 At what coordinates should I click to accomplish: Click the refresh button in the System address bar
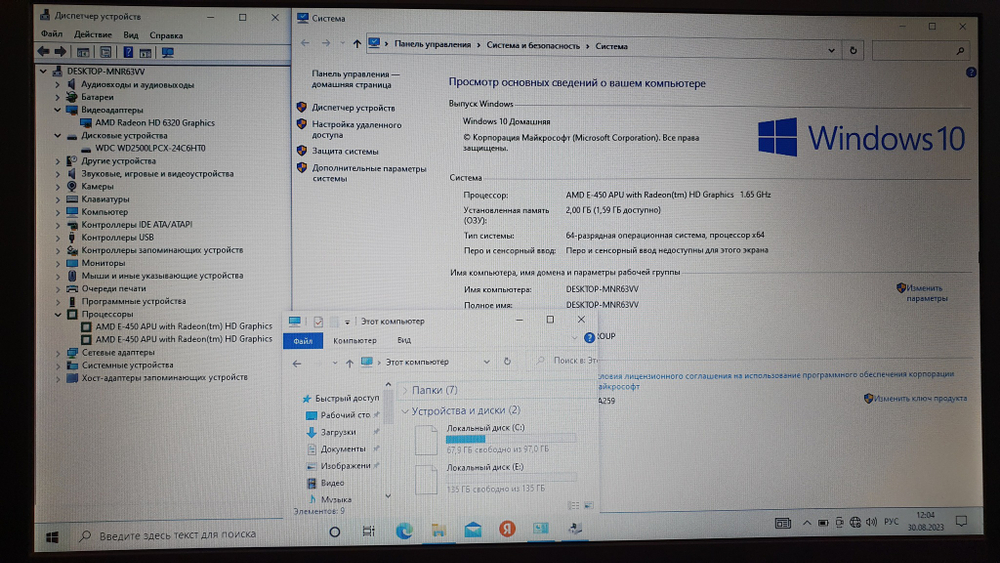pos(853,50)
